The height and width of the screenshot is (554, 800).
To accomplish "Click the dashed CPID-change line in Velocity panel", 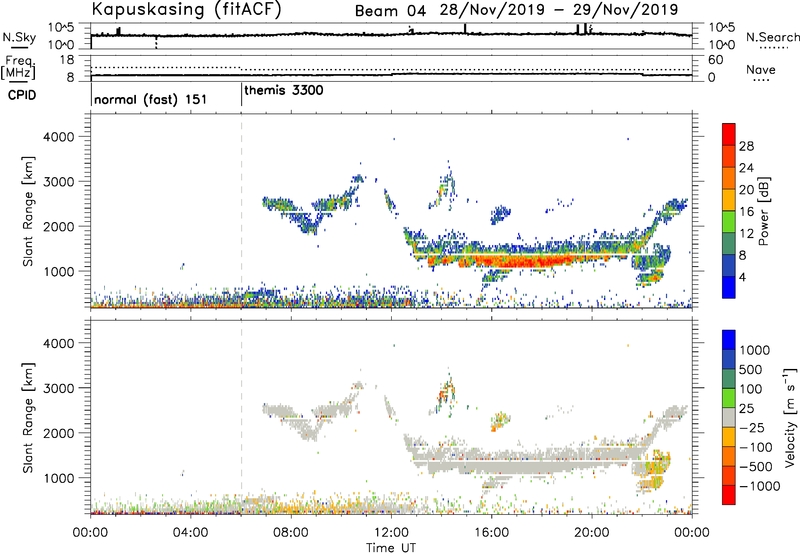I will click(241, 417).
